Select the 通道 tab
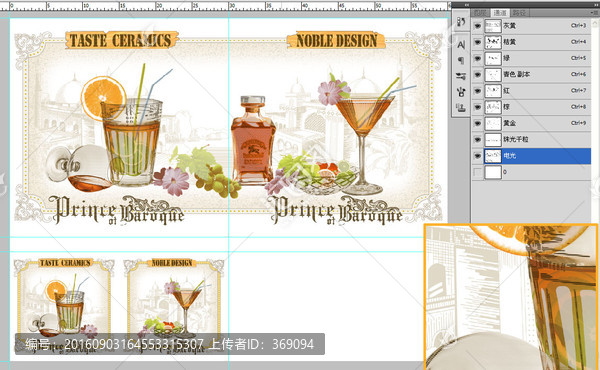Viewport: 600px width, 370px height. tap(499, 13)
